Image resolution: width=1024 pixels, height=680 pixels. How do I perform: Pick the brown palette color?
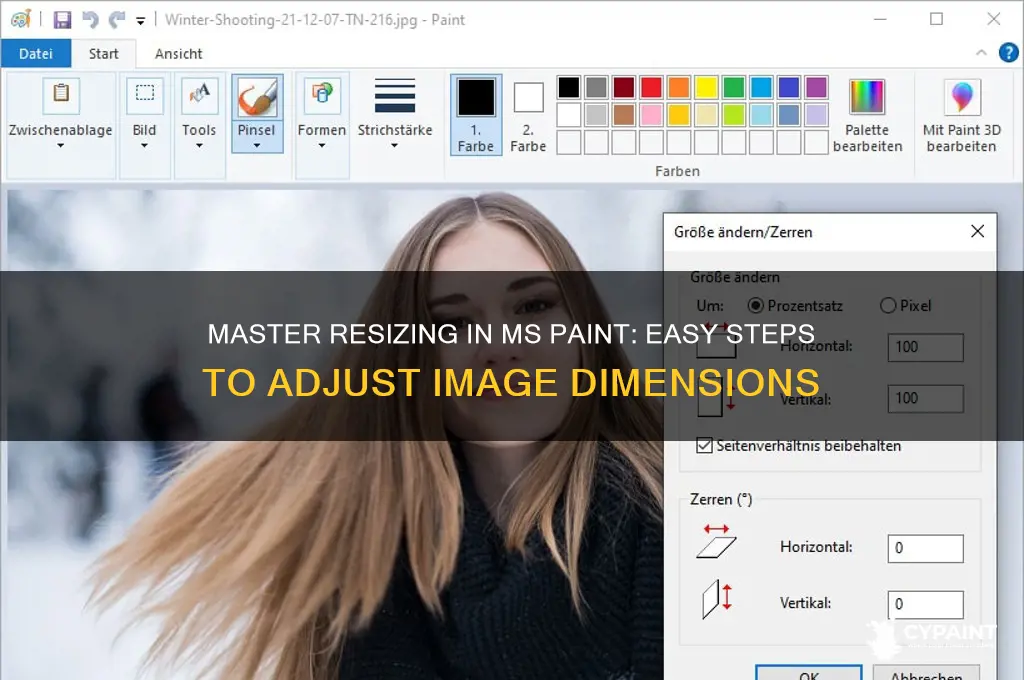tap(624, 115)
